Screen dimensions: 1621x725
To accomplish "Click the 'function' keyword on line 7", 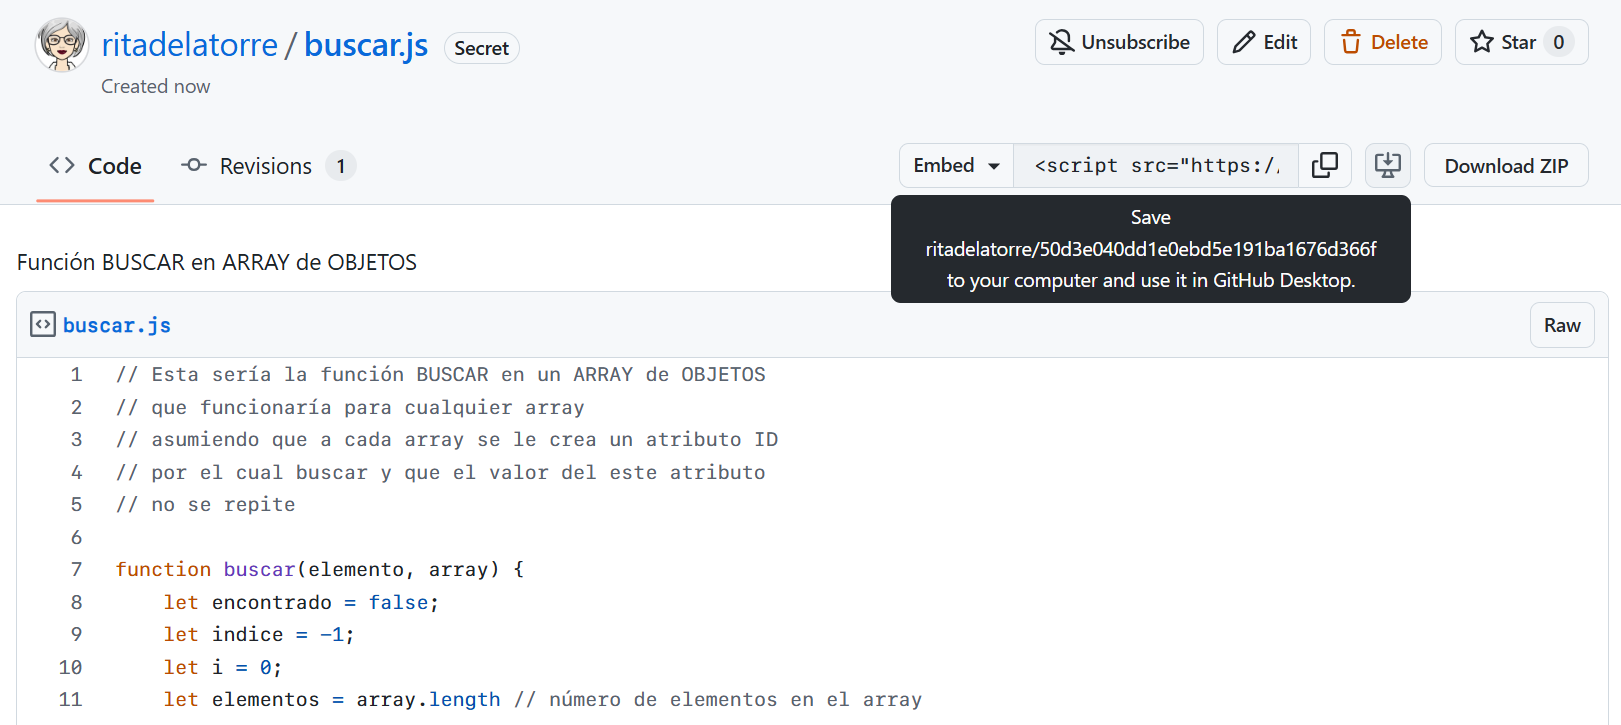I will tap(163, 569).
